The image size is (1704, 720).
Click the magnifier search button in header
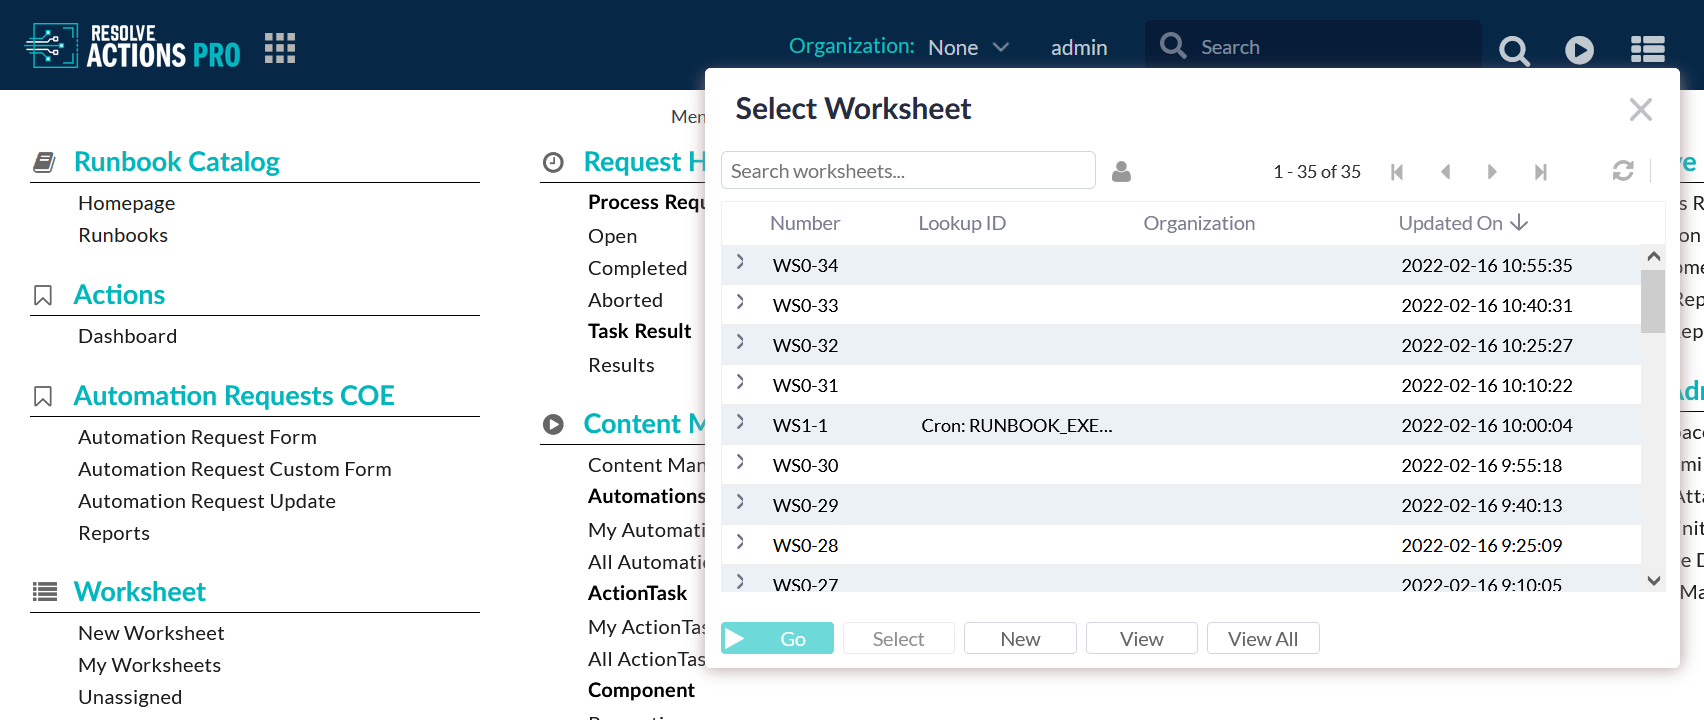[x=1514, y=50]
